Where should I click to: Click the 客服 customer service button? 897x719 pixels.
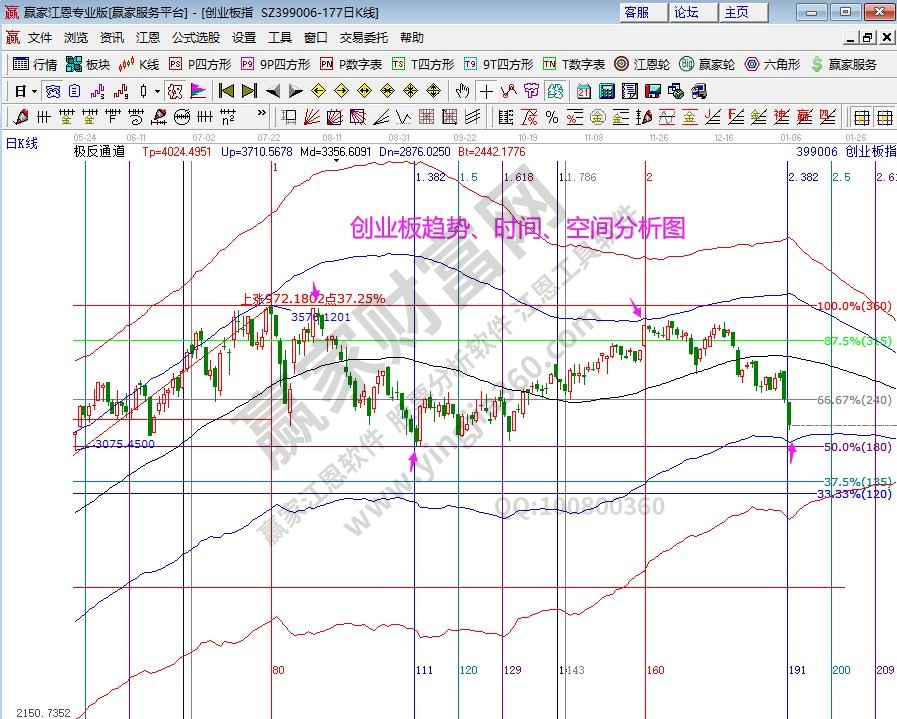pos(637,12)
